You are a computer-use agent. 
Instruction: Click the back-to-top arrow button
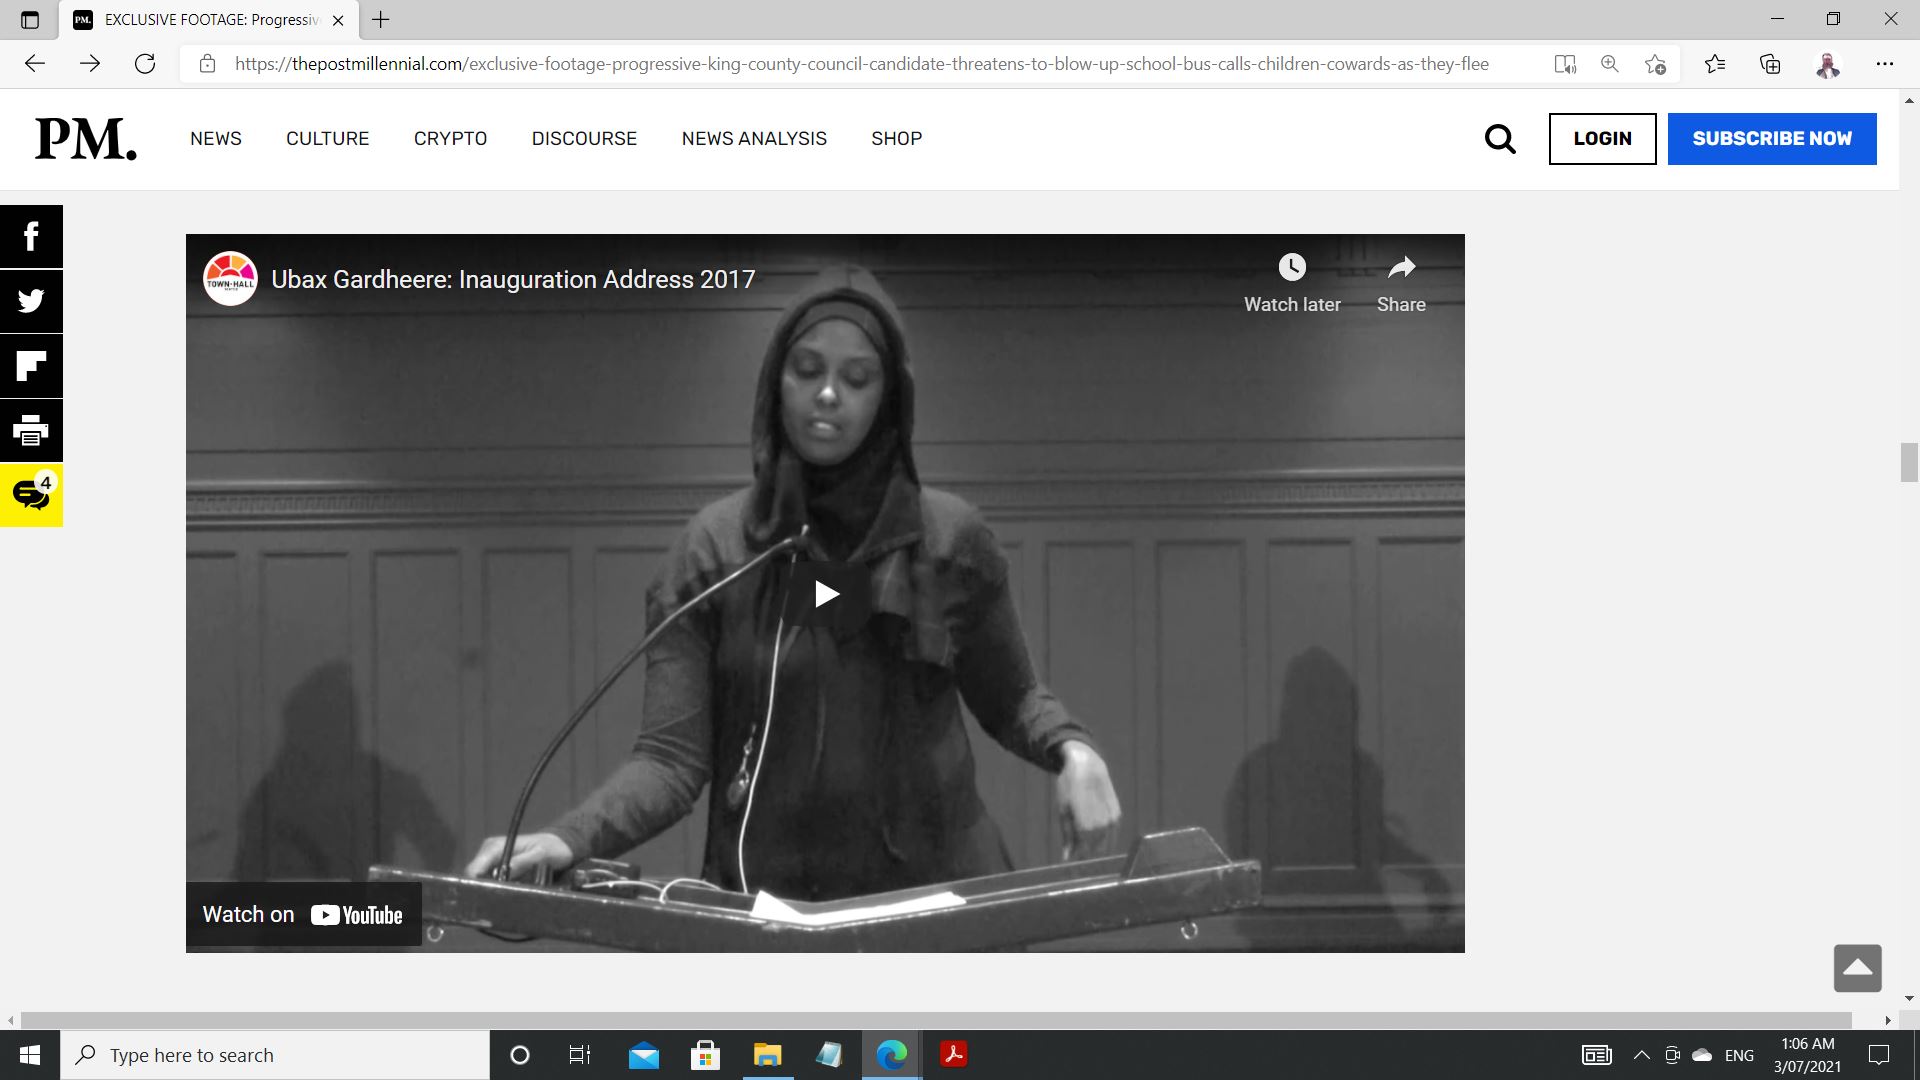pos(1857,968)
